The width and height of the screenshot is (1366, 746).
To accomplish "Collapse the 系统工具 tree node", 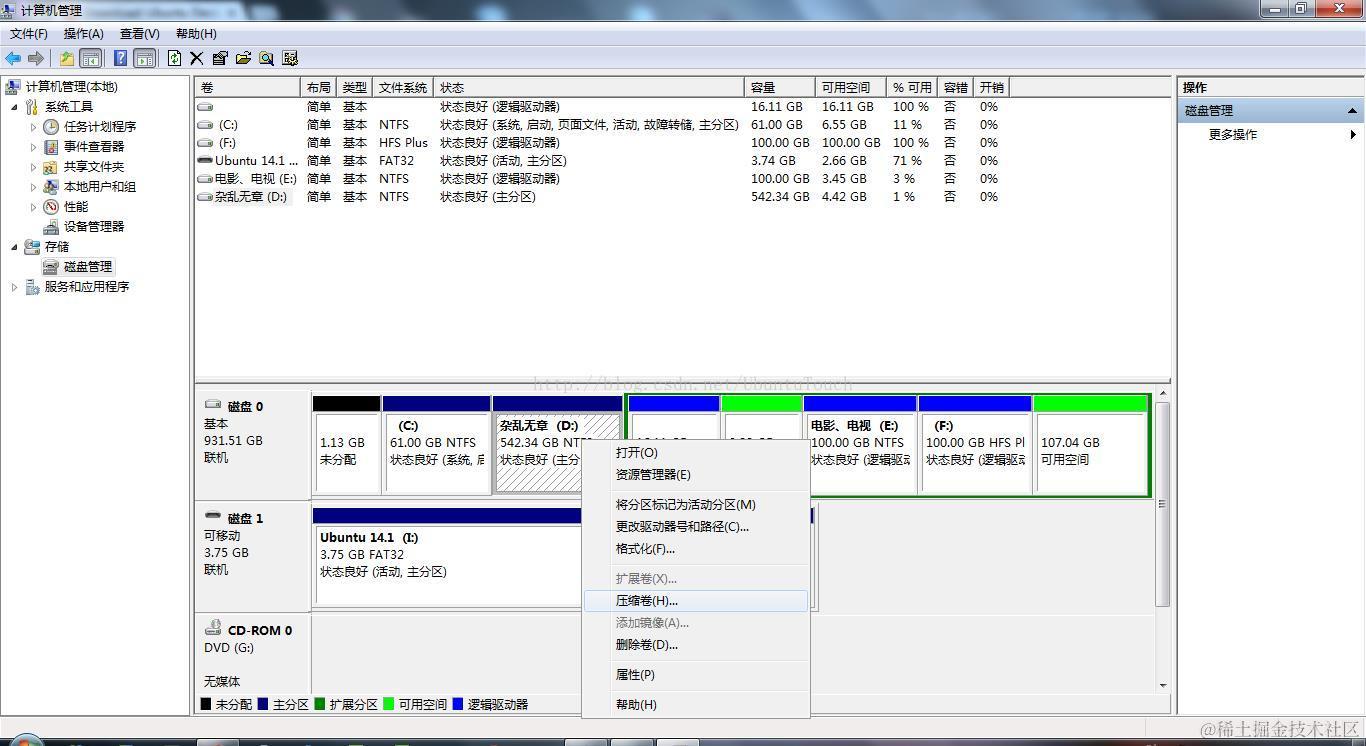I will [x=14, y=107].
